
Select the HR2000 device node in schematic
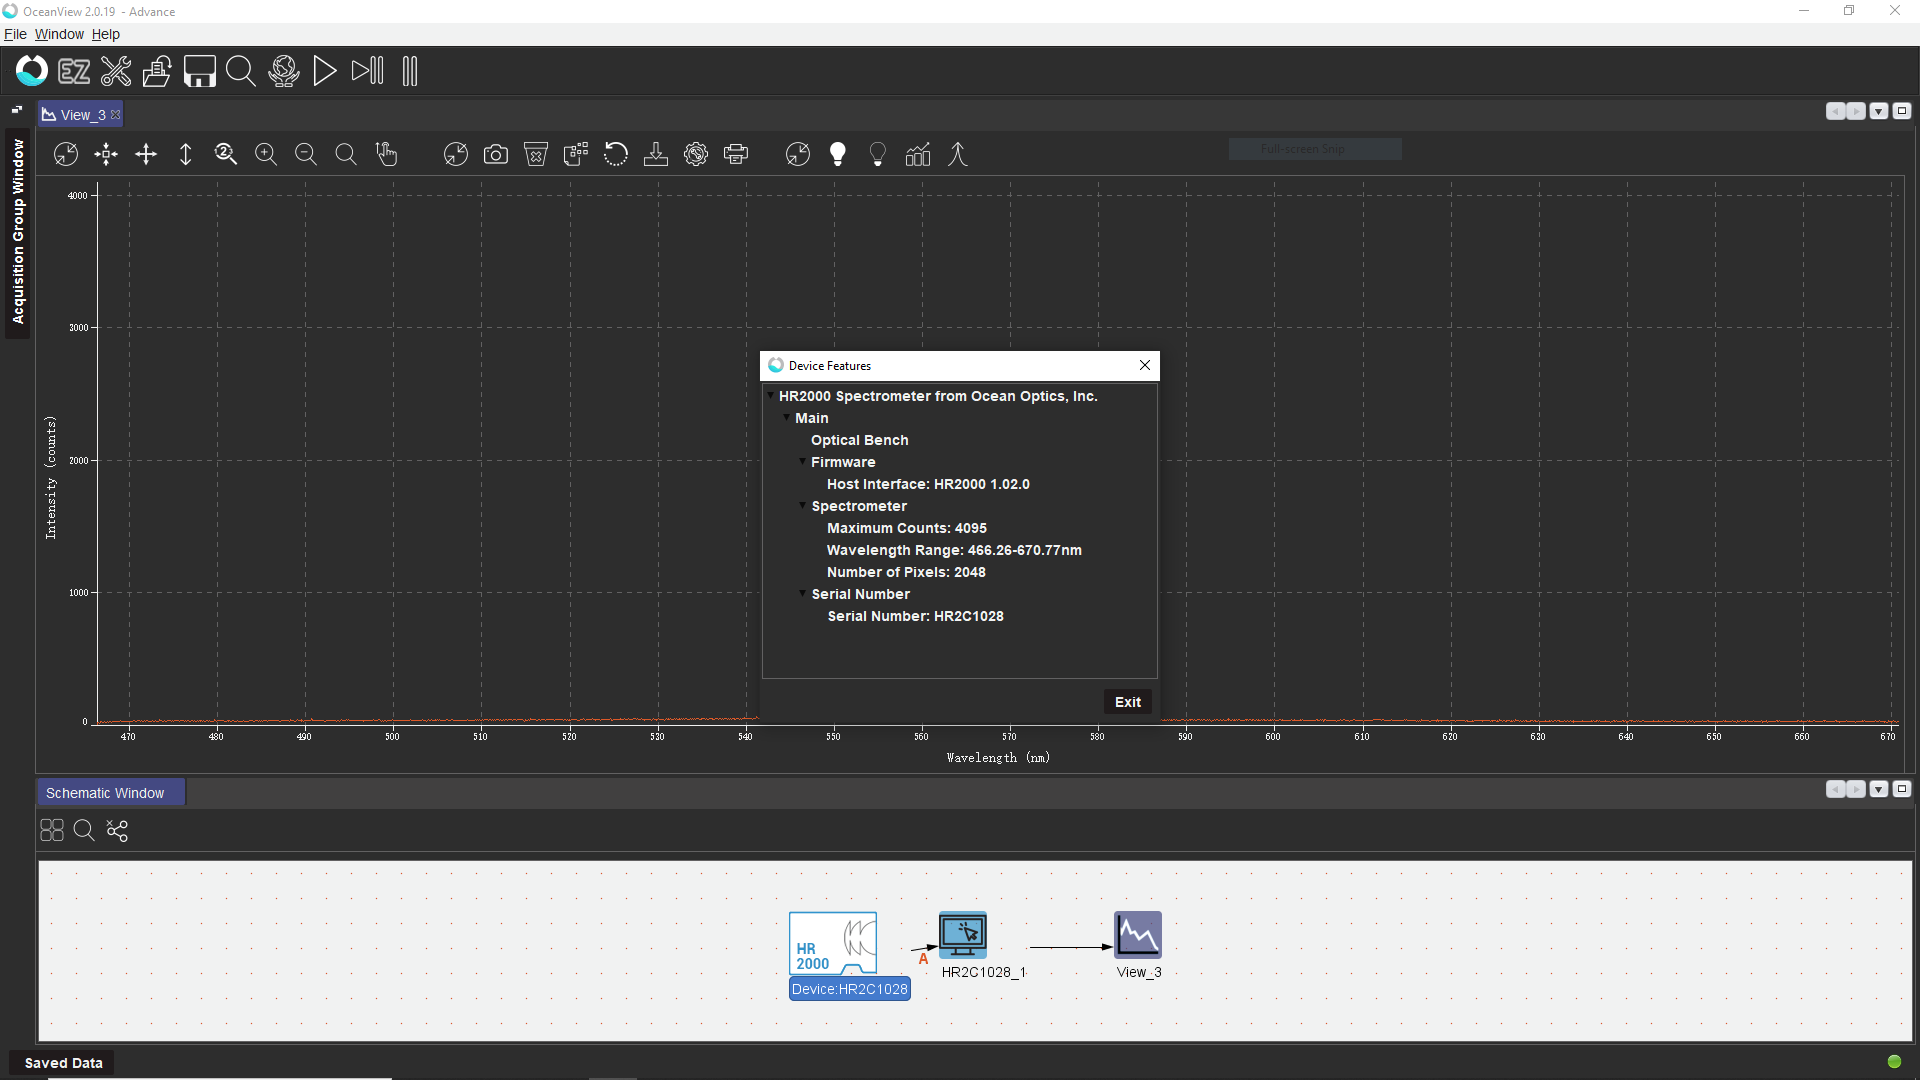tap(832, 943)
